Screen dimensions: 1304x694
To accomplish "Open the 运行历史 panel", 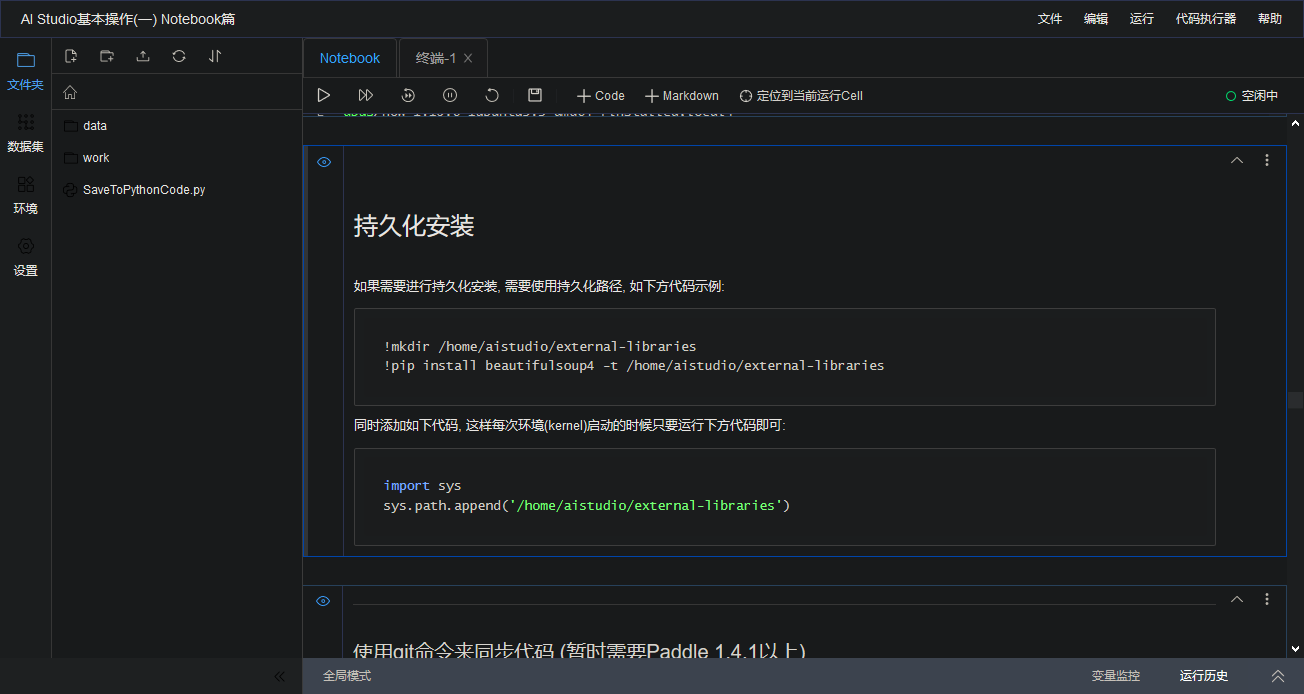I will point(1204,676).
